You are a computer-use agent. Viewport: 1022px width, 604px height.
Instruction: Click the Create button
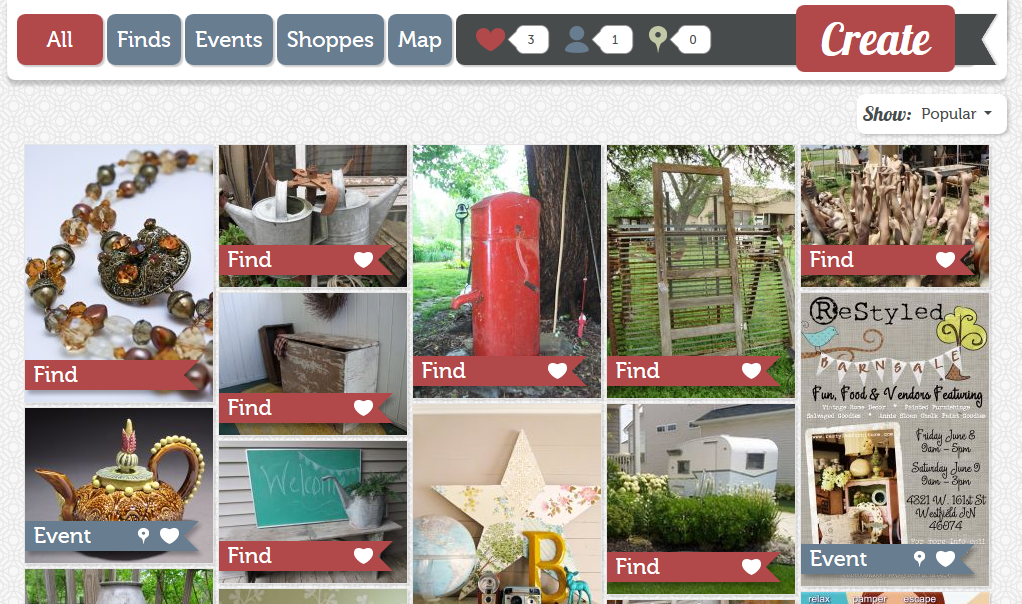point(875,39)
